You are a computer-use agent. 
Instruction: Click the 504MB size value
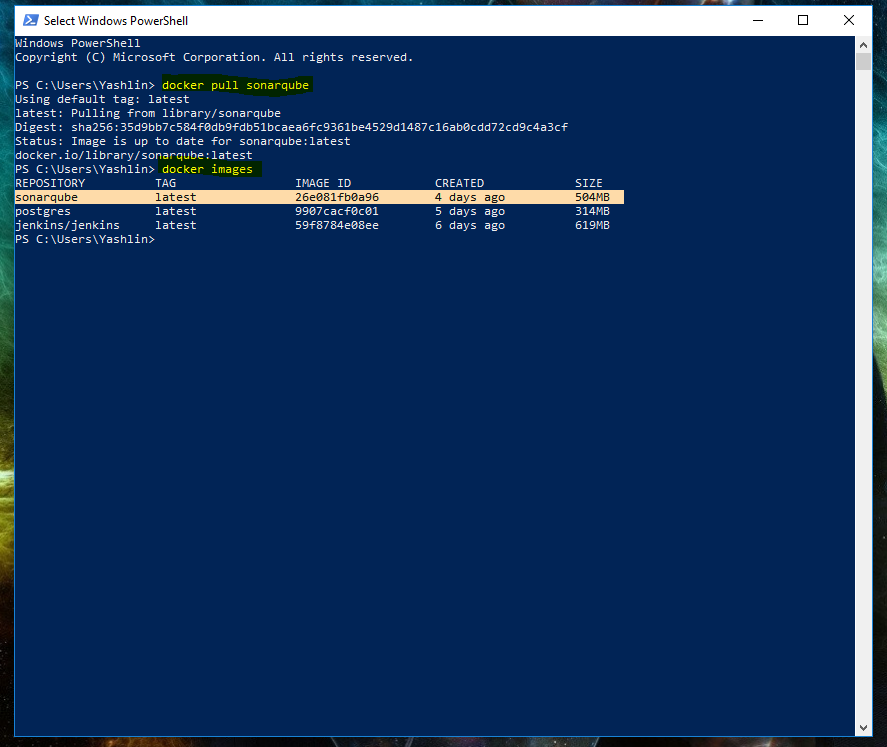[592, 197]
